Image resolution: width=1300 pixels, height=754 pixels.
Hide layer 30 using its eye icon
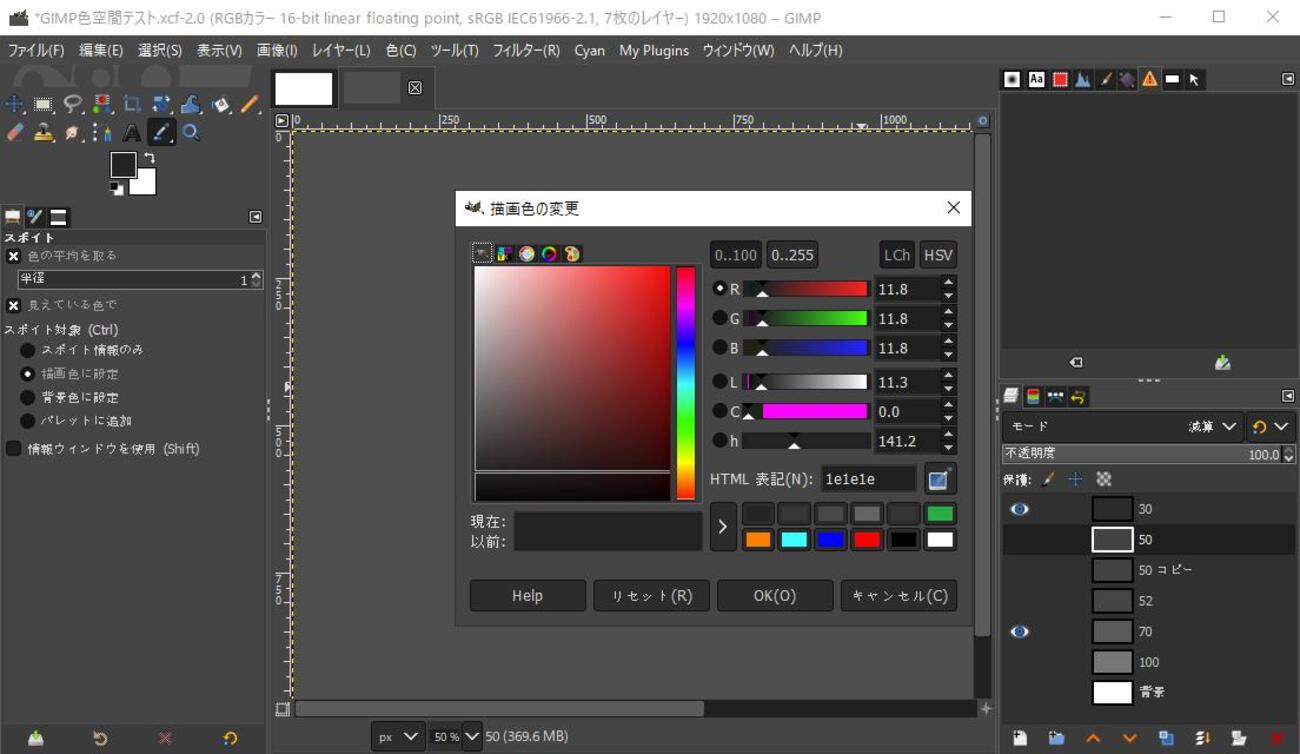[1019, 509]
